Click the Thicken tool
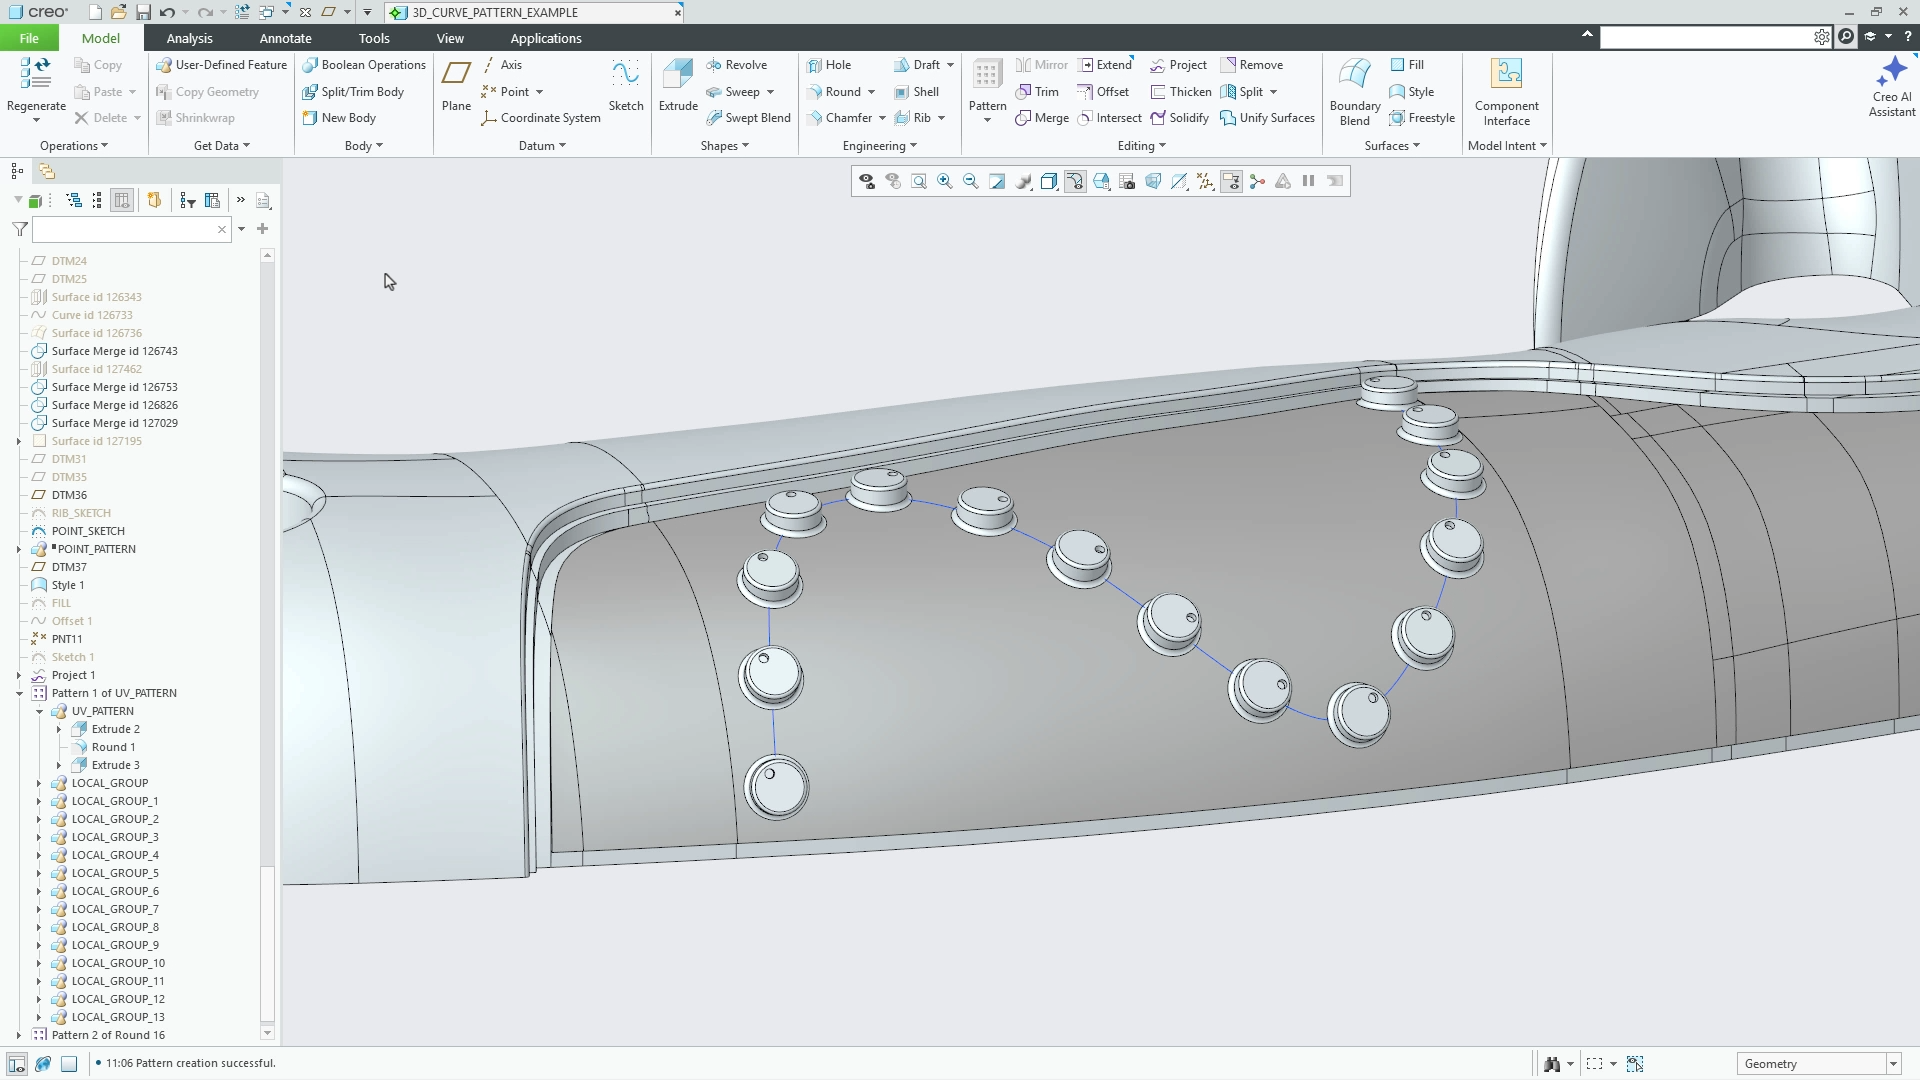1920x1080 pixels. [1181, 91]
